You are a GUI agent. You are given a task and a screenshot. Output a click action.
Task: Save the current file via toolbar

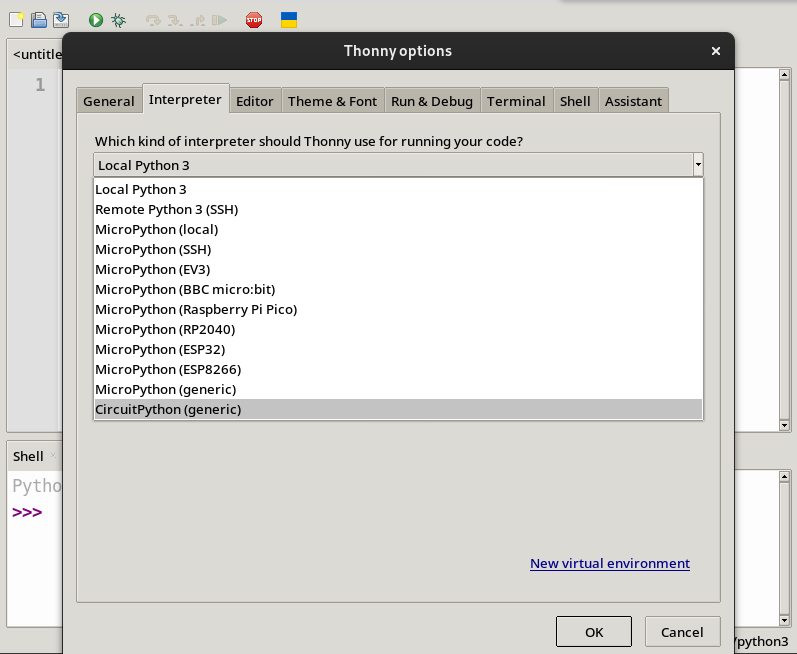click(61, 20)
